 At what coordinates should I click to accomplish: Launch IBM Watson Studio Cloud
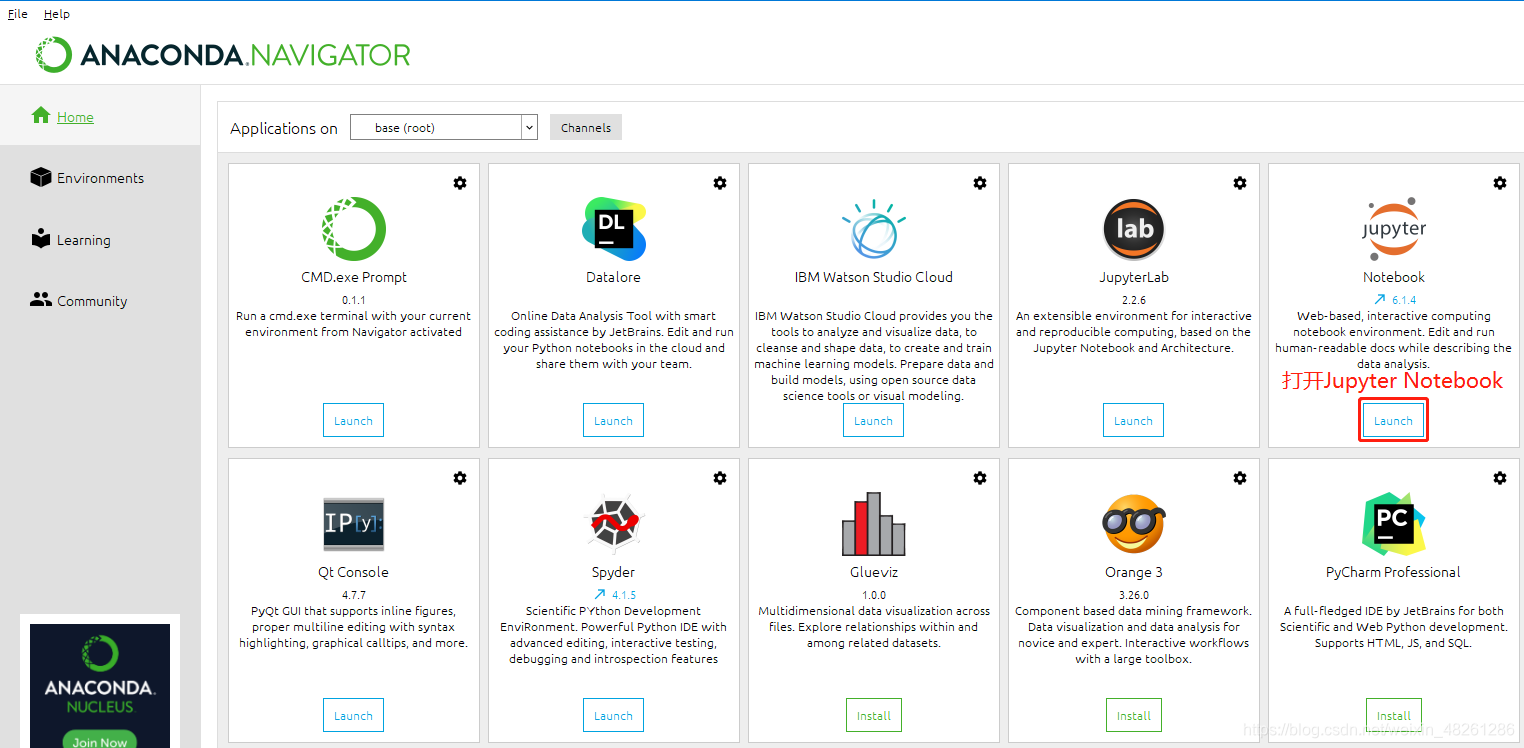point(873,421)
